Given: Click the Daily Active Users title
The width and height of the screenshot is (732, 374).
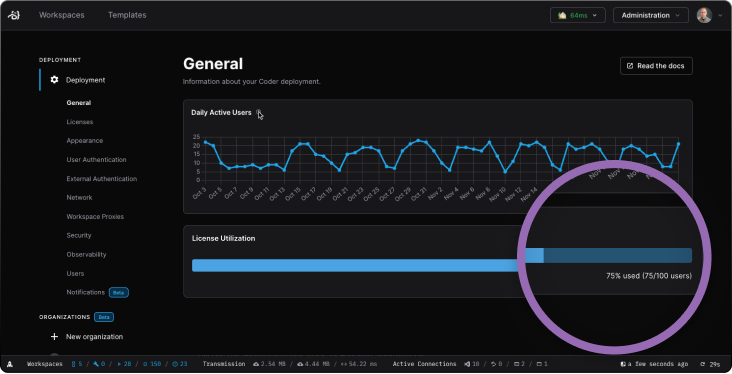Looking at the screenshot, I should tap(221, 113).
